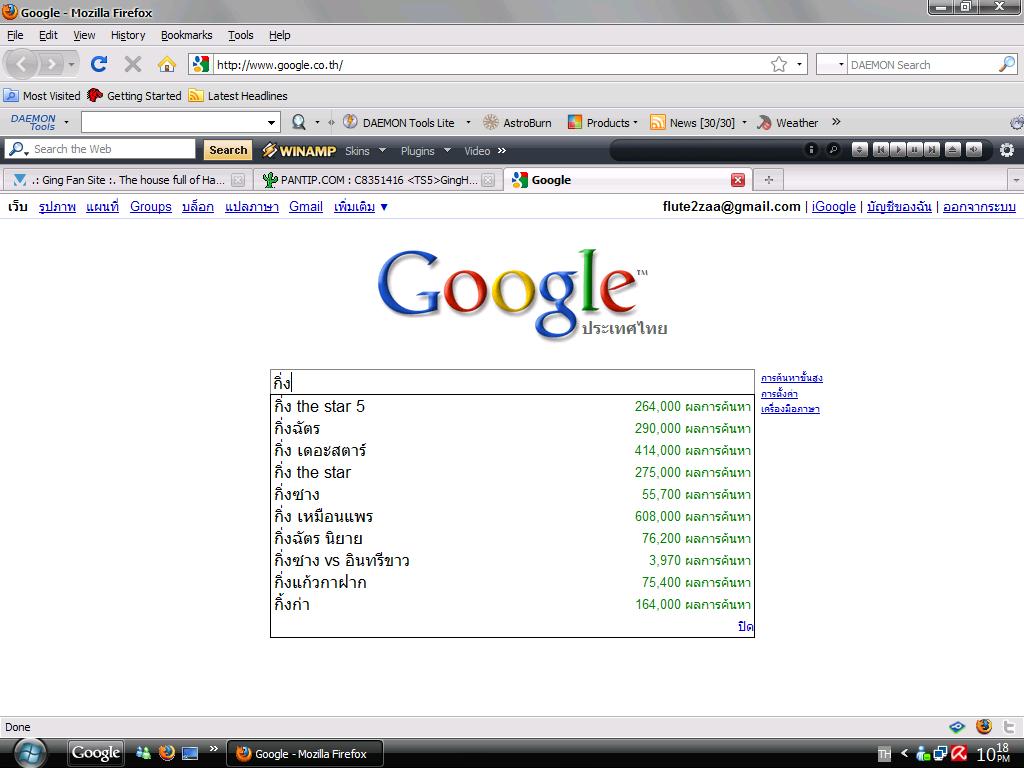Screen dimensions: 1024x768
Task: Open the Groups link
Action: [151, 207]
